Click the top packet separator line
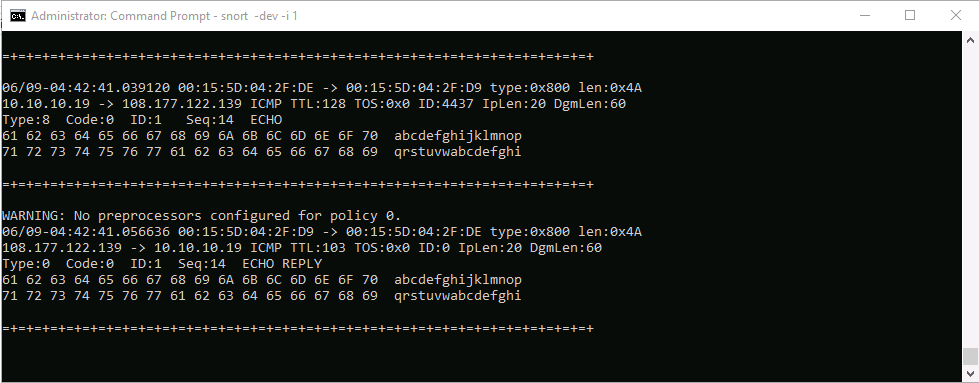This screenshot has height=383, width=979. (298, 57)
